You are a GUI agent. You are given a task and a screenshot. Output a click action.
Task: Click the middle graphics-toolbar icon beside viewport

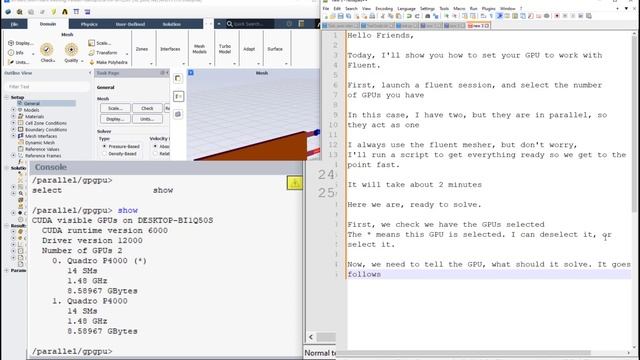[178, 96]
